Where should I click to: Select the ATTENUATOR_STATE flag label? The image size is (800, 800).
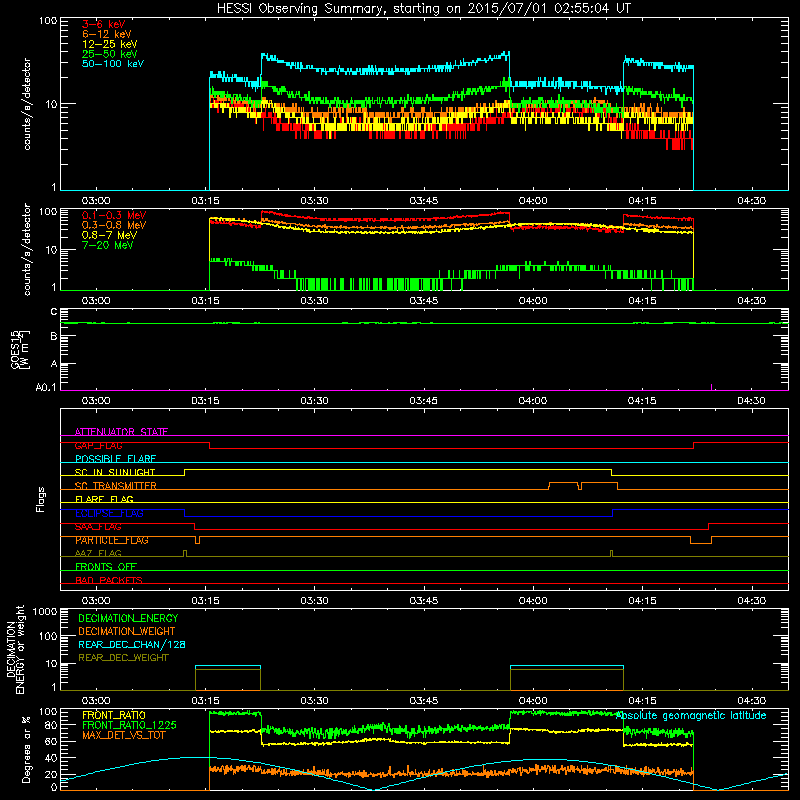pos(121,432)
